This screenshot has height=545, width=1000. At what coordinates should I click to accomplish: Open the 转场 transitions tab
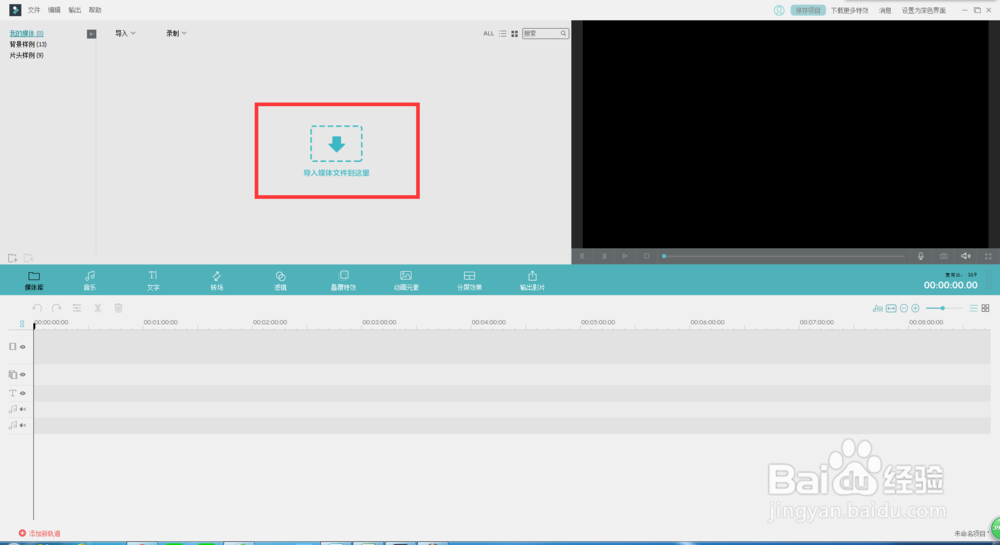click(217, 280)
